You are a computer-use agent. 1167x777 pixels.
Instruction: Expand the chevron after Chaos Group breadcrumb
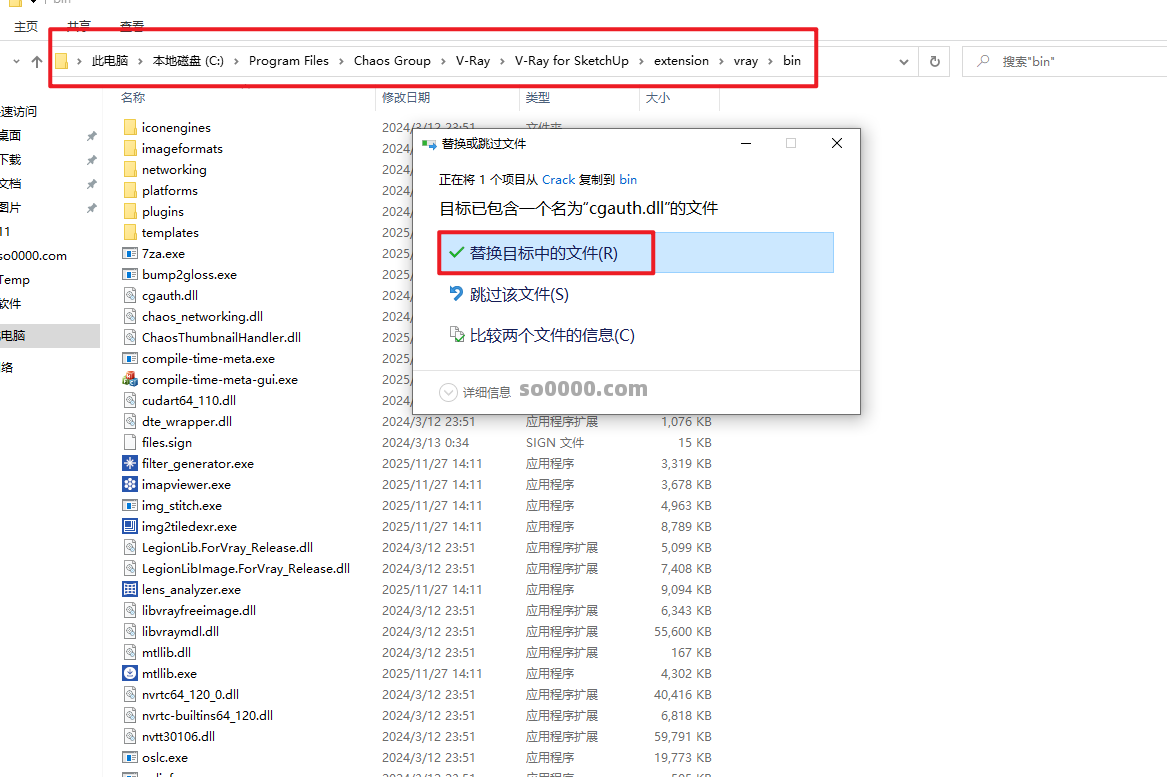(443, 61)
